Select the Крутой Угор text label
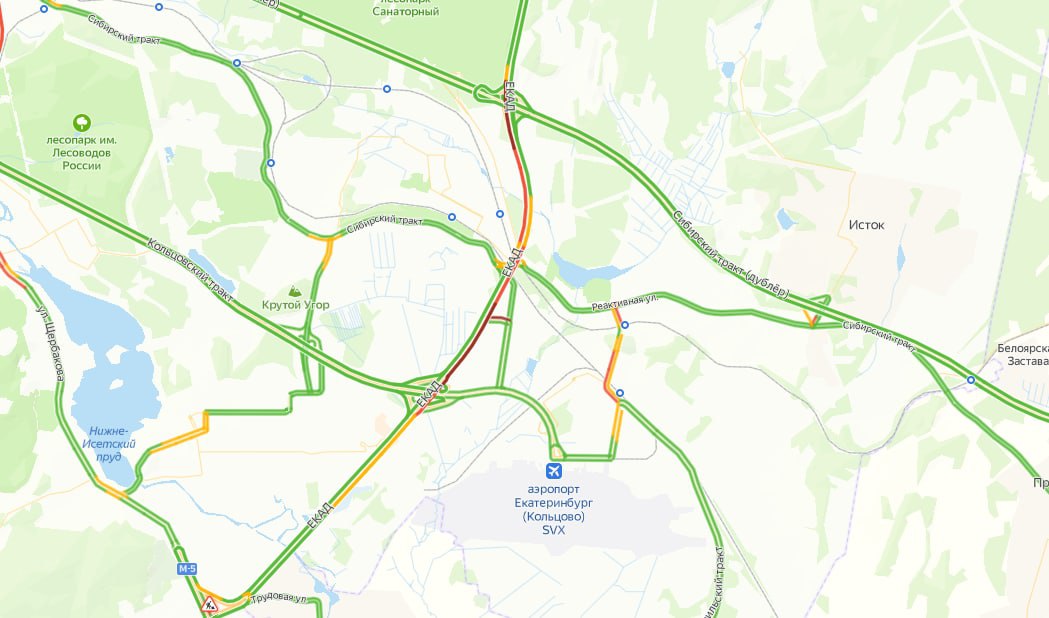 click(295, 305)
